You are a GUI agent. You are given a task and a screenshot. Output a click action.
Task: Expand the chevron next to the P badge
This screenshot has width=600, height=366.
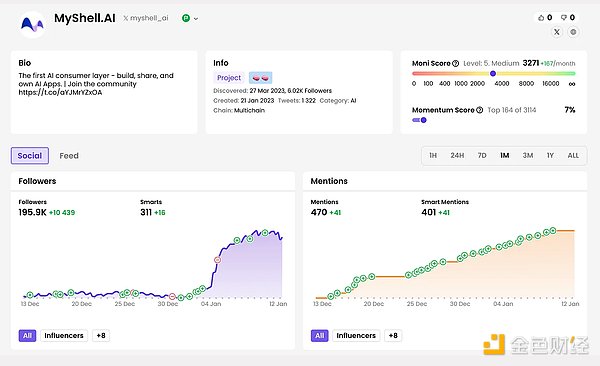[196, 18]
